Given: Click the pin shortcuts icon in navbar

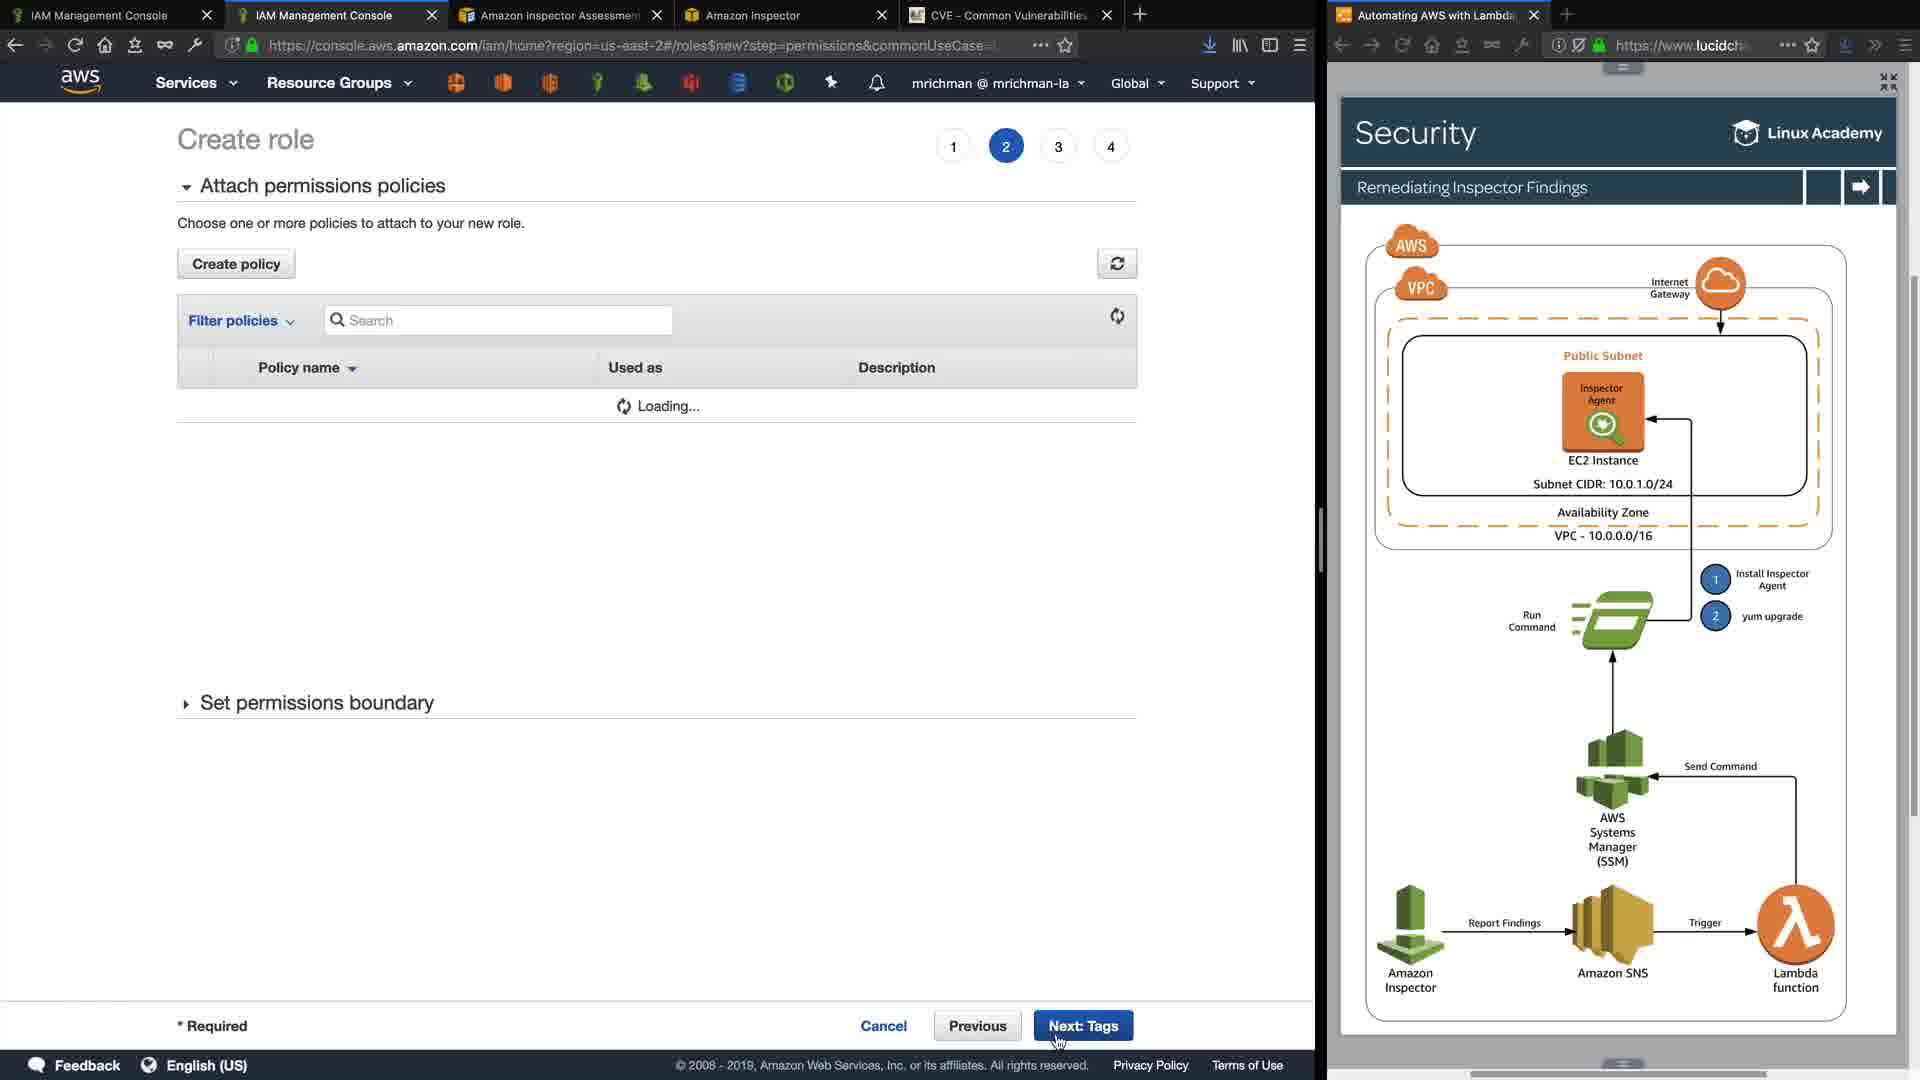Looking at the screenshot, I should coord(831,83).
